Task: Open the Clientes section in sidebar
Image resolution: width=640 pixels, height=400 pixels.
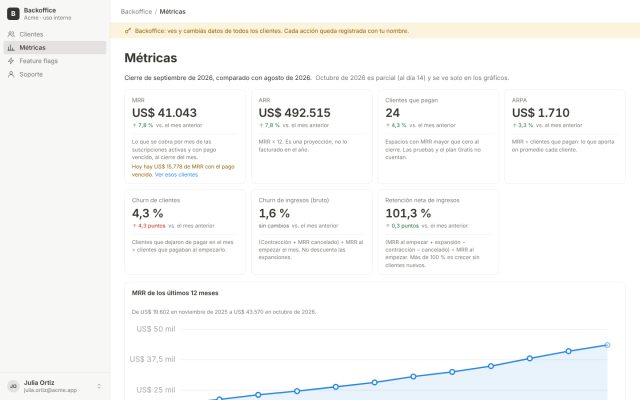Action: click(x=55, y=34)
